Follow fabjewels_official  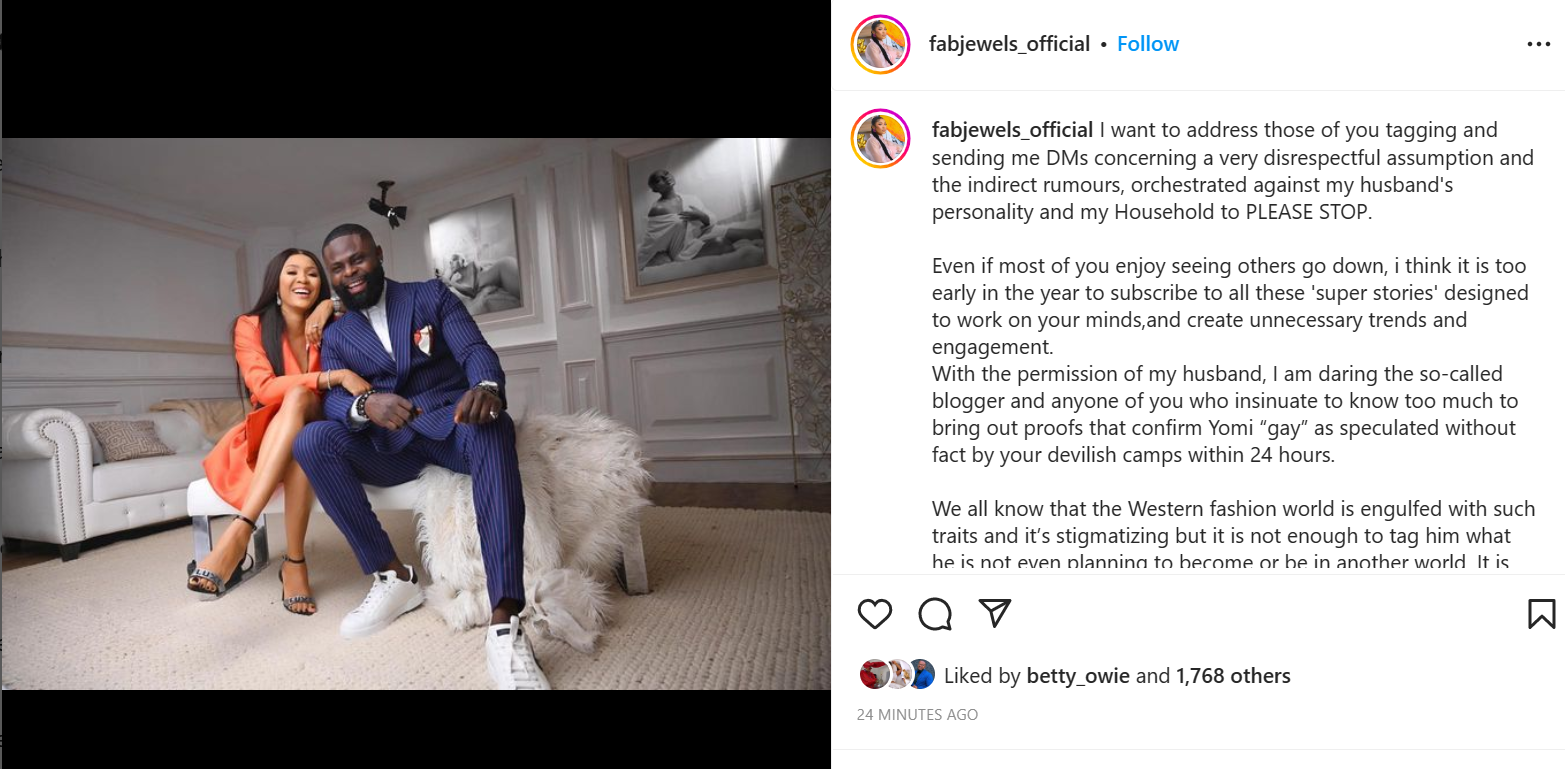point(1148,44)
